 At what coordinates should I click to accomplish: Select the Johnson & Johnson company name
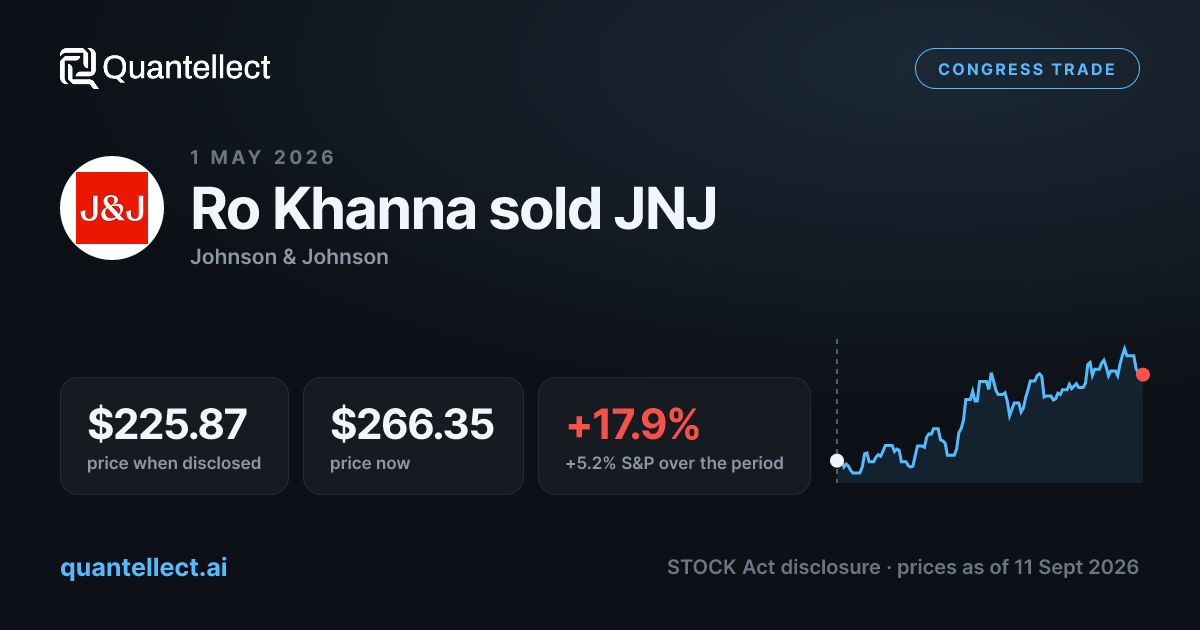click(x=289, y=257)
